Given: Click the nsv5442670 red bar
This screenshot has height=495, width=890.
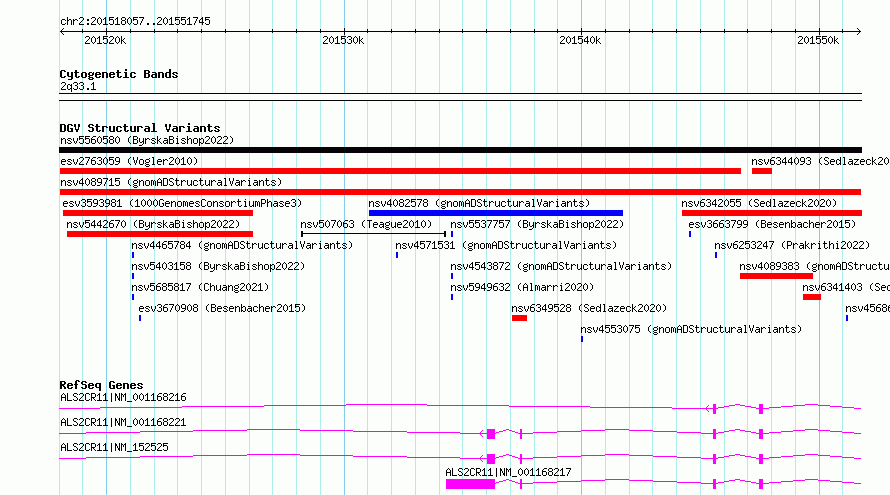Looking at the screenshot, I should pos(159,234).
